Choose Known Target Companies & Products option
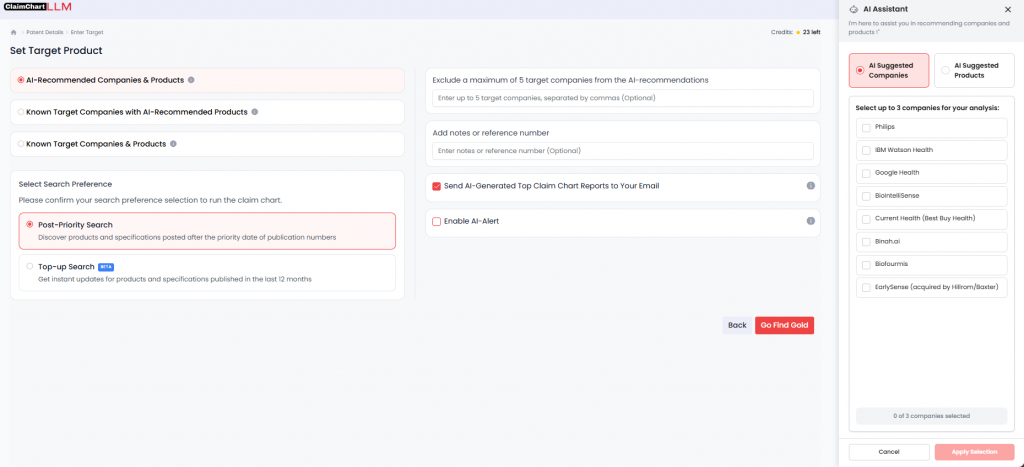Screen dimensions: 1024x467 21,144
